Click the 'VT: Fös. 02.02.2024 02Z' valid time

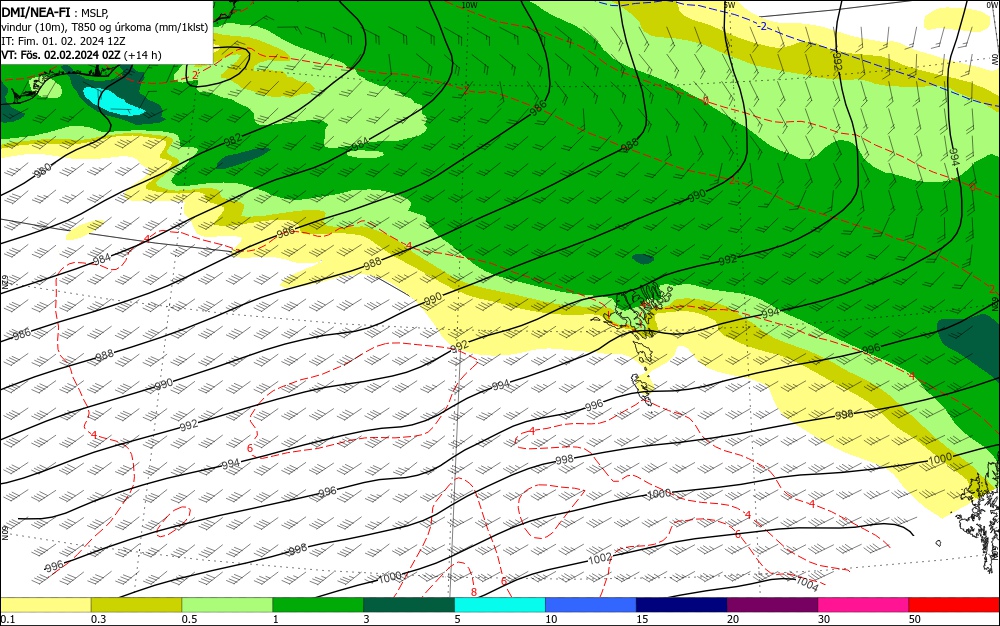click(61, 55)
